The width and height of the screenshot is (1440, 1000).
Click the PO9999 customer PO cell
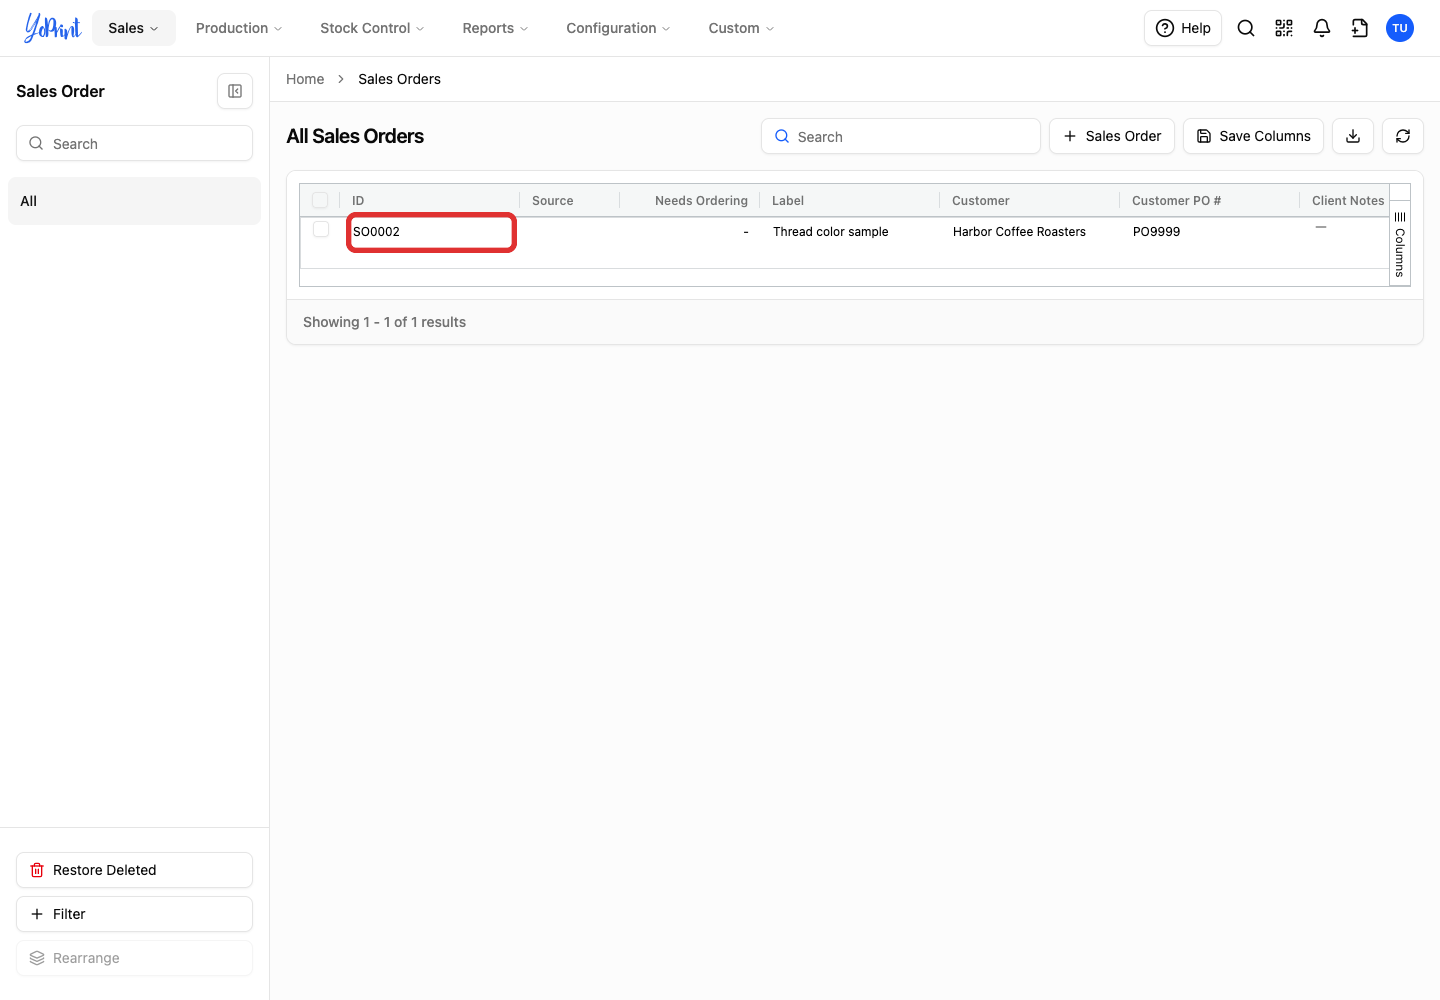point(1156,232)
